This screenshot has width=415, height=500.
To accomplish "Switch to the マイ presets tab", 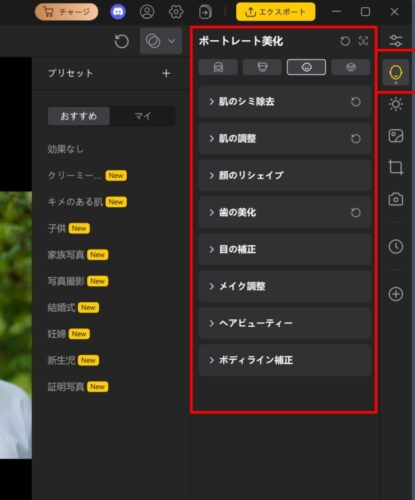I will point(142,116).
